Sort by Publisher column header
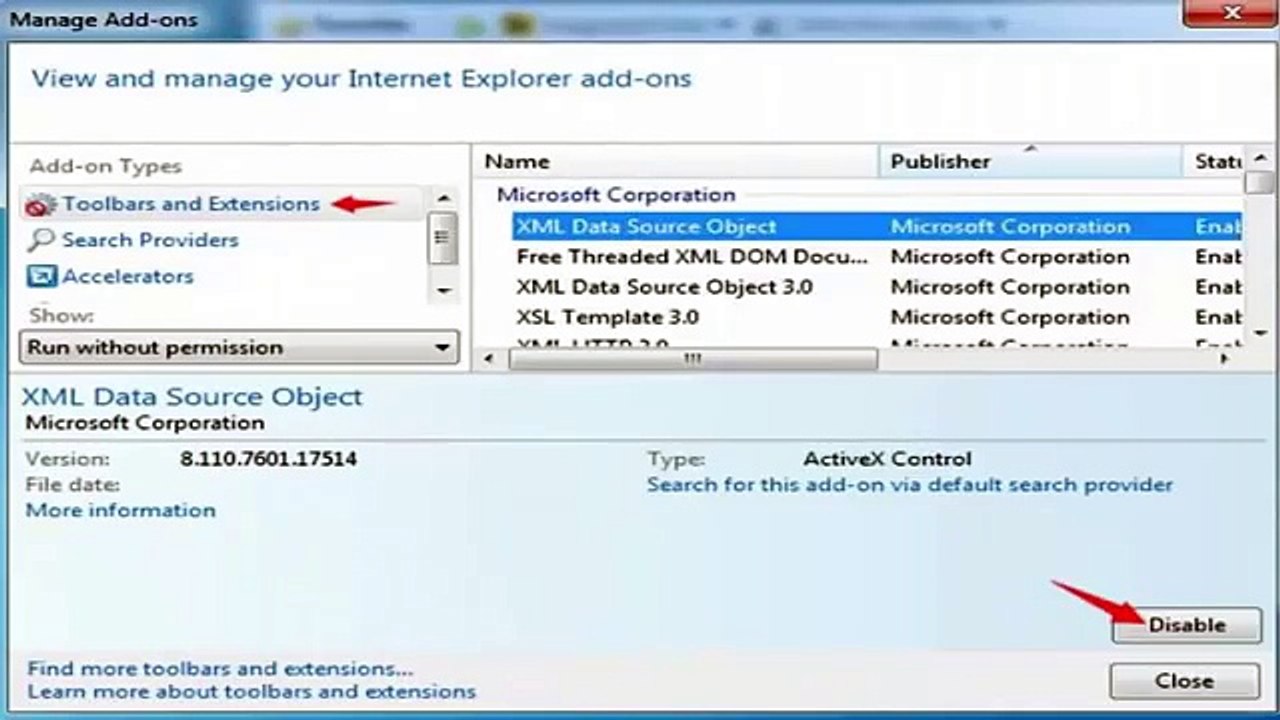This screenshot has height=720, width=1280. (1031, 161)
